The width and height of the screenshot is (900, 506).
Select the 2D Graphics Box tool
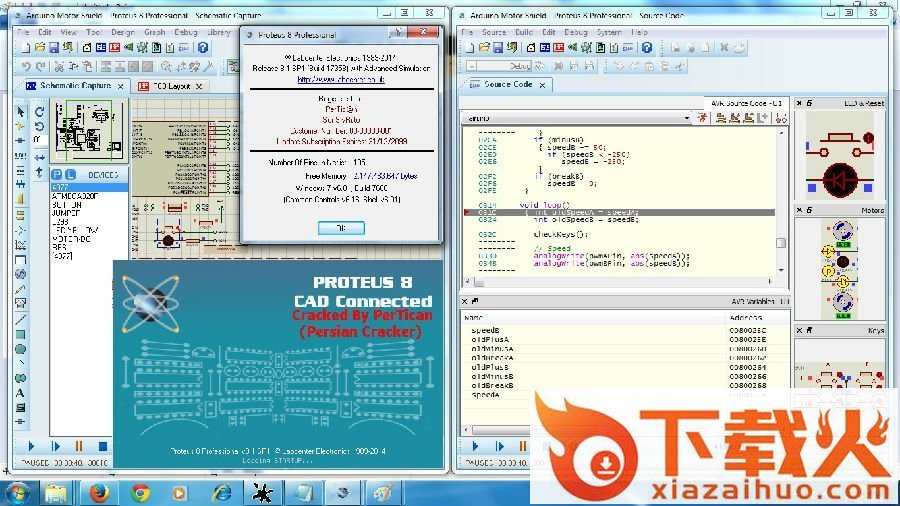pos(20,334)
